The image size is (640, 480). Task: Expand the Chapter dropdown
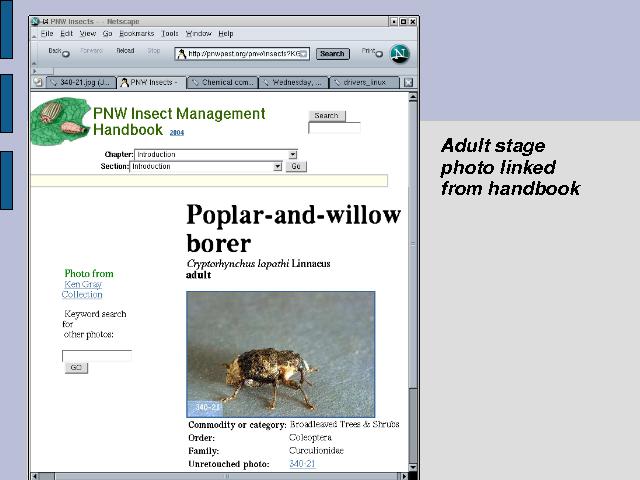tap(293, 155)
